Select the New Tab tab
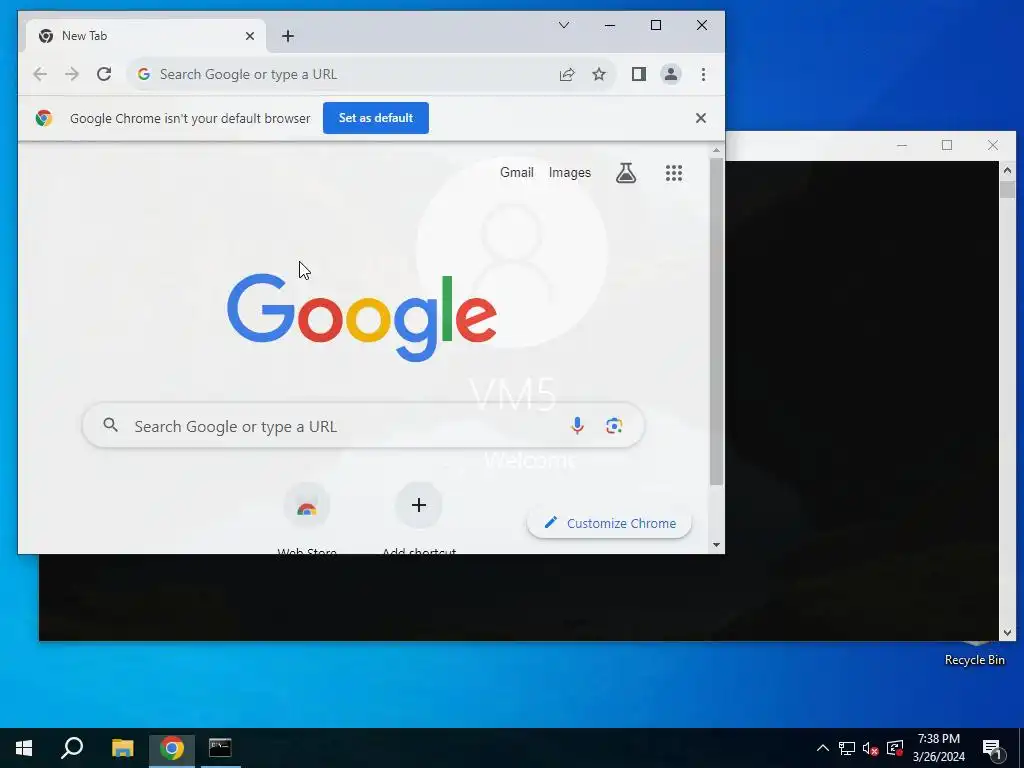This screenshot has height=768, width=1024. pyautogui.click(x=144, y=36)
